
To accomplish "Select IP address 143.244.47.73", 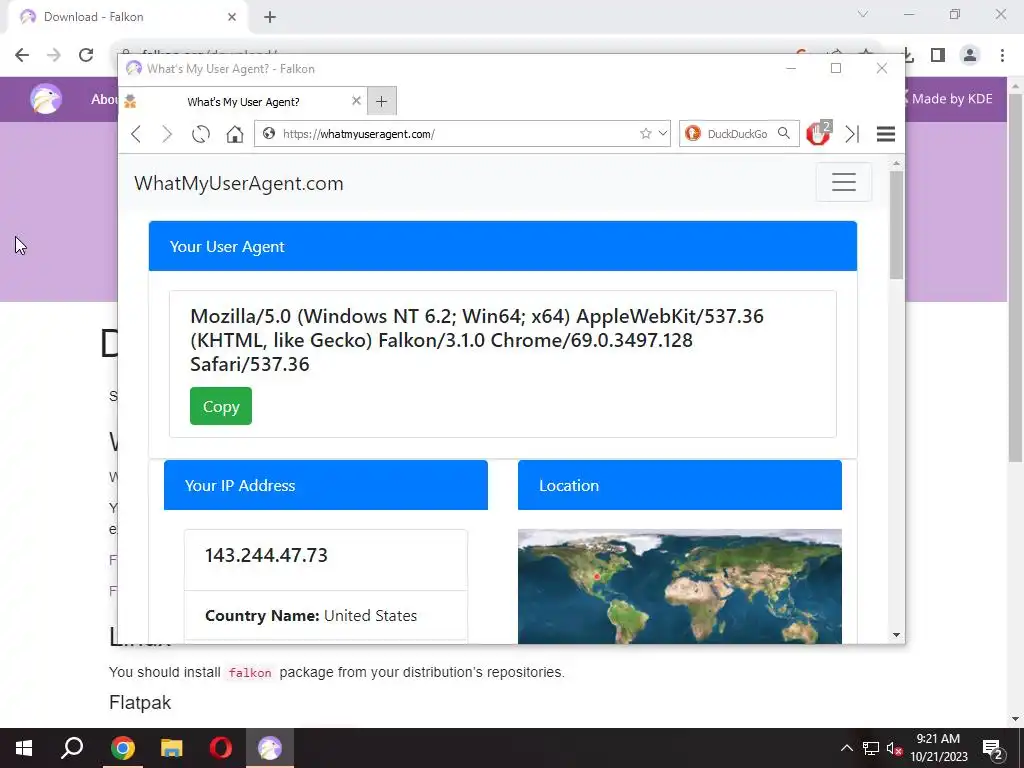I will point(266,555).
